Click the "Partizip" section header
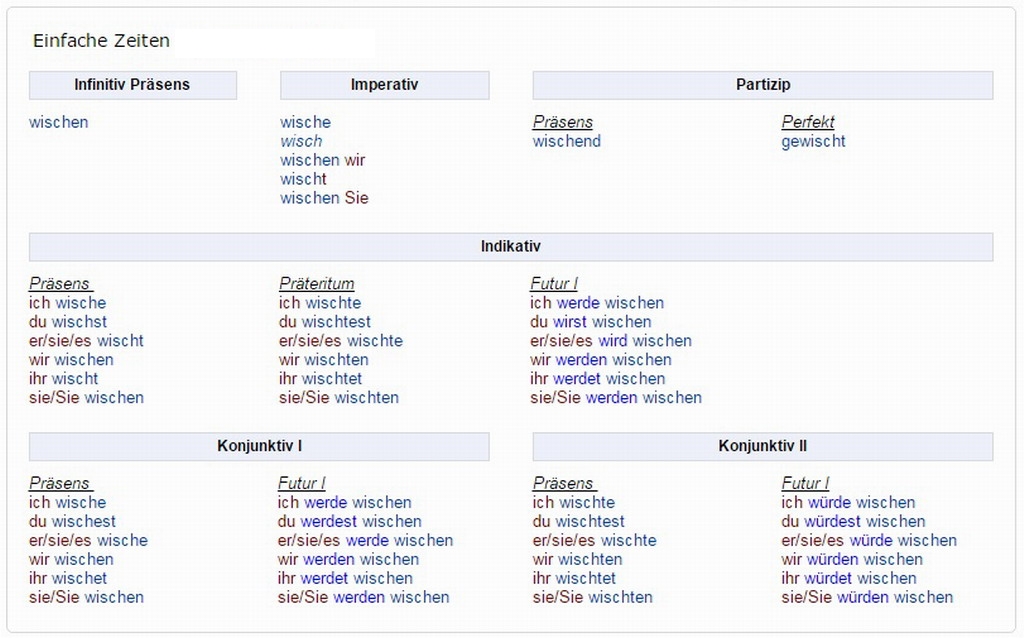The width and height of the screenshot is (1024, 638). tap(762, 85)
